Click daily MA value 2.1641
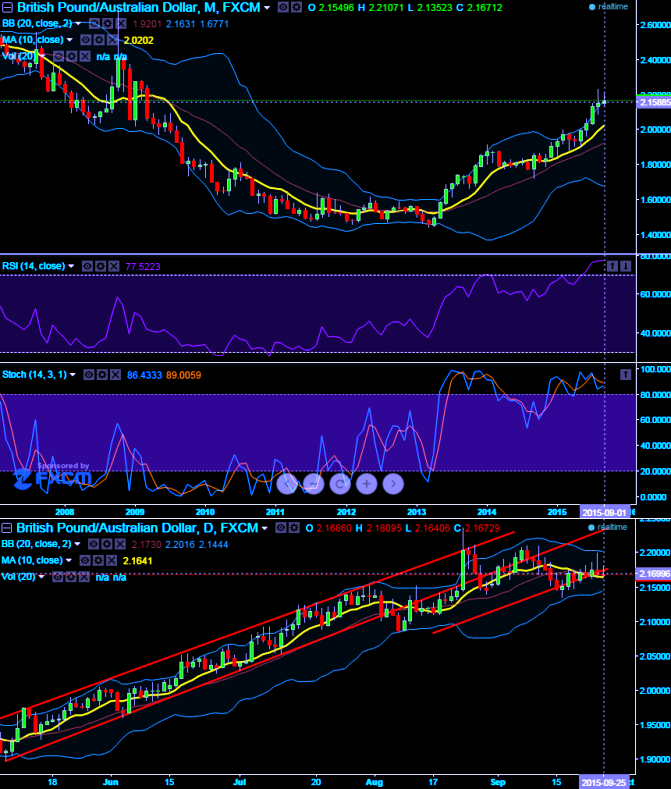 pos(137,561)
